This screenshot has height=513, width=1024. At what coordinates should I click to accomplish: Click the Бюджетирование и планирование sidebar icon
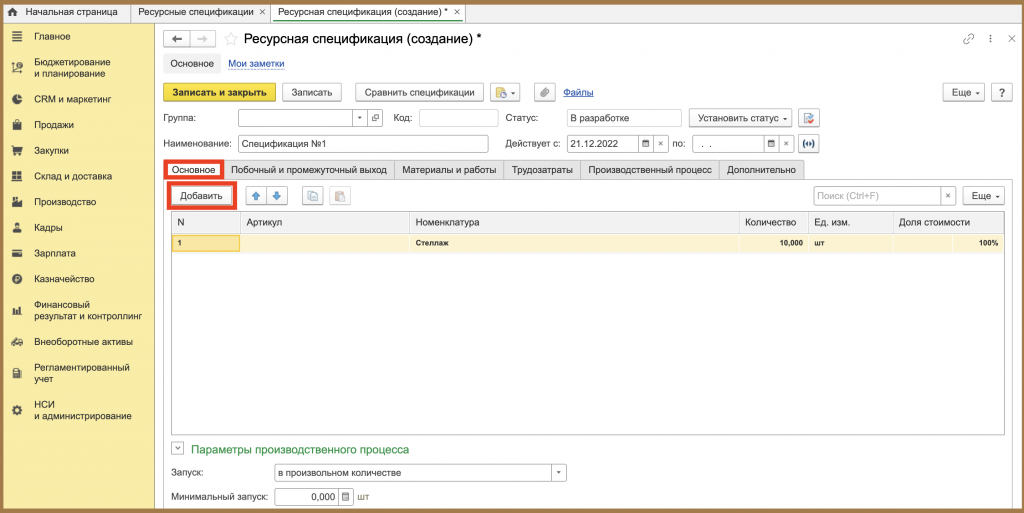tap(18, 68)
